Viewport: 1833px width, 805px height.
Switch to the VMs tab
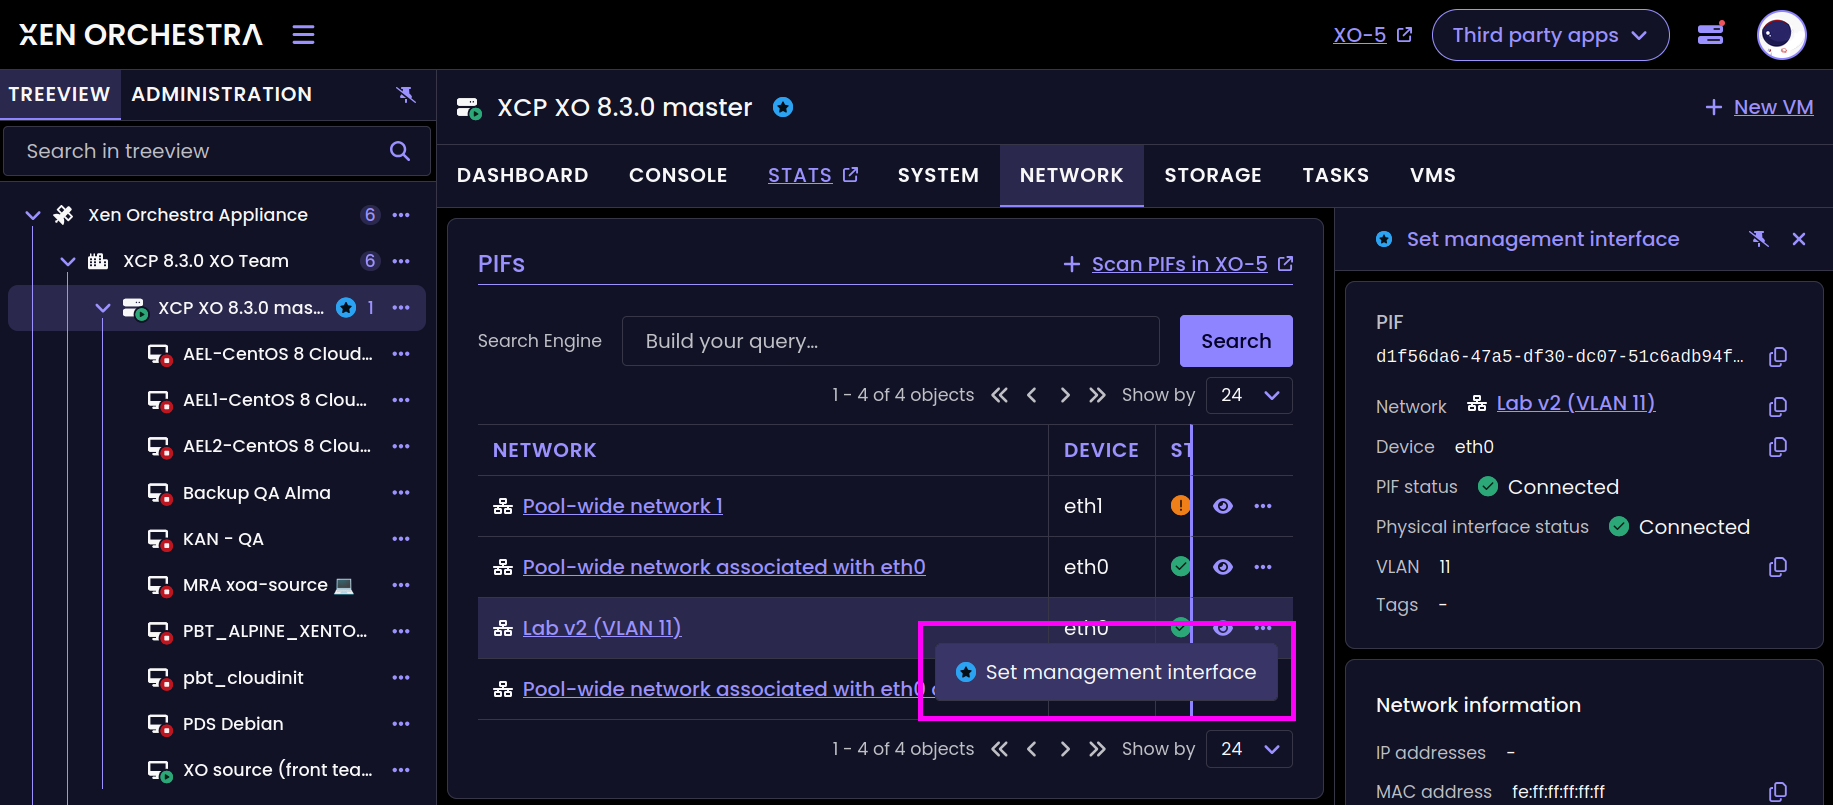[1433, 176]
